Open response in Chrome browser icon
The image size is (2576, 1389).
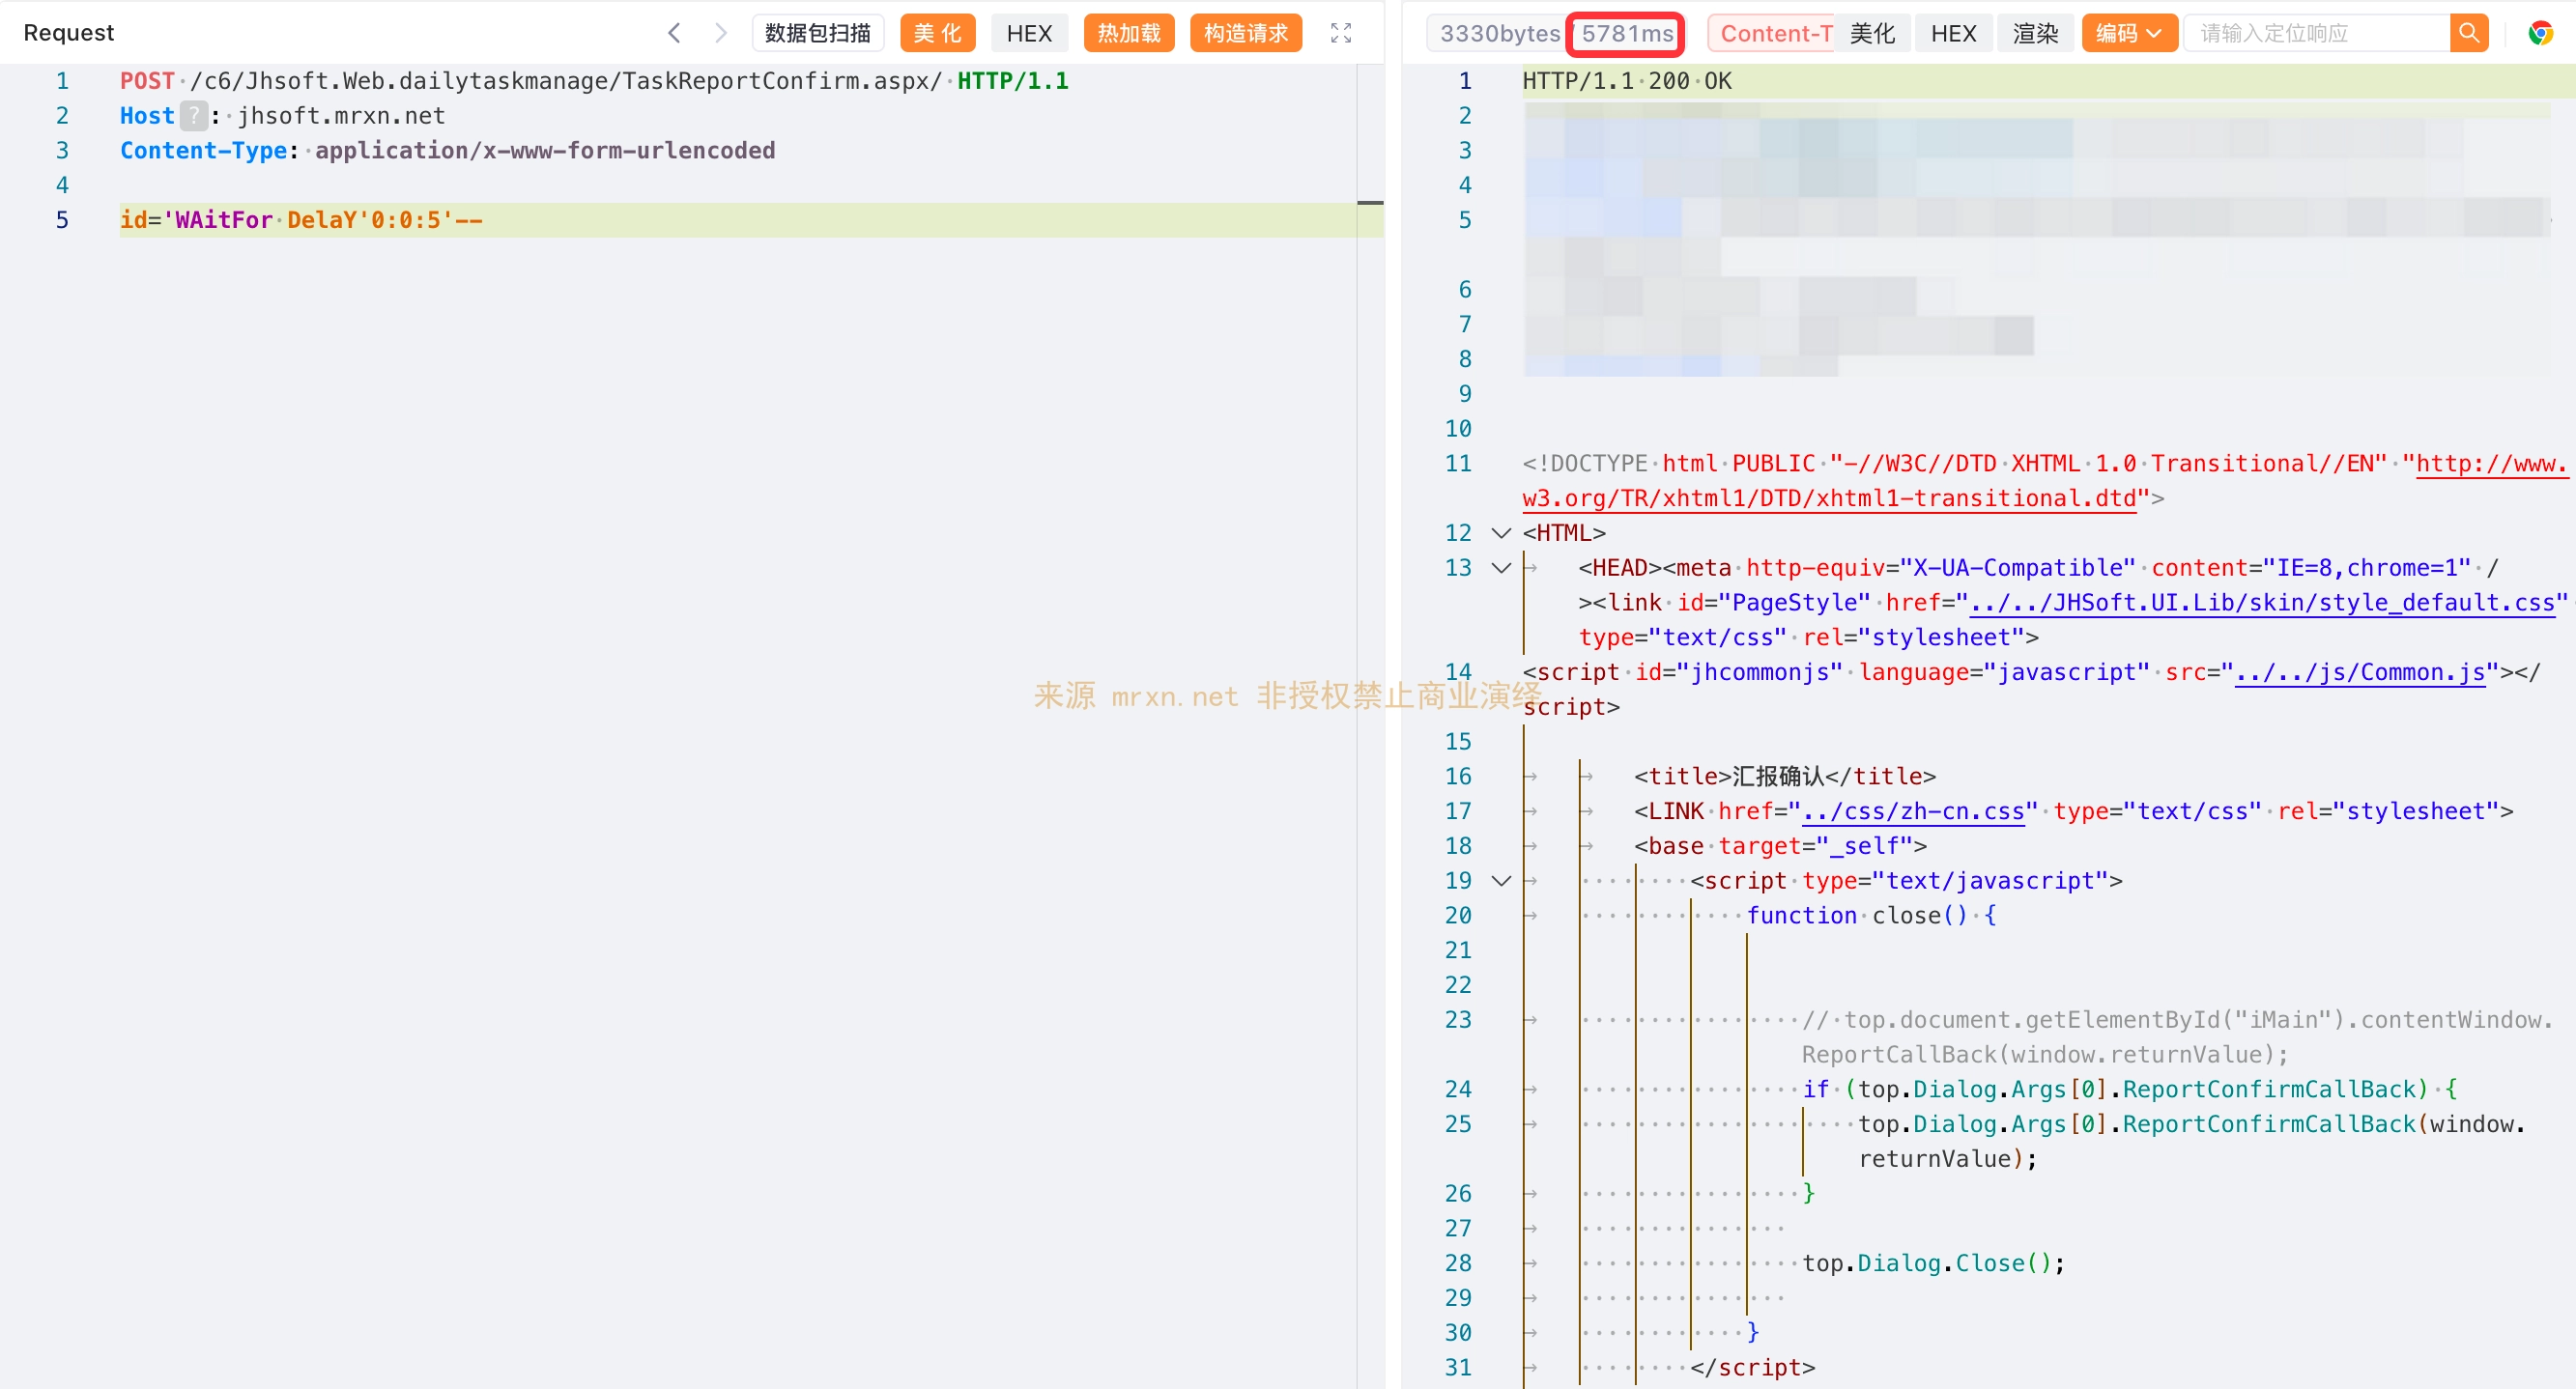tap(2540, 33)
